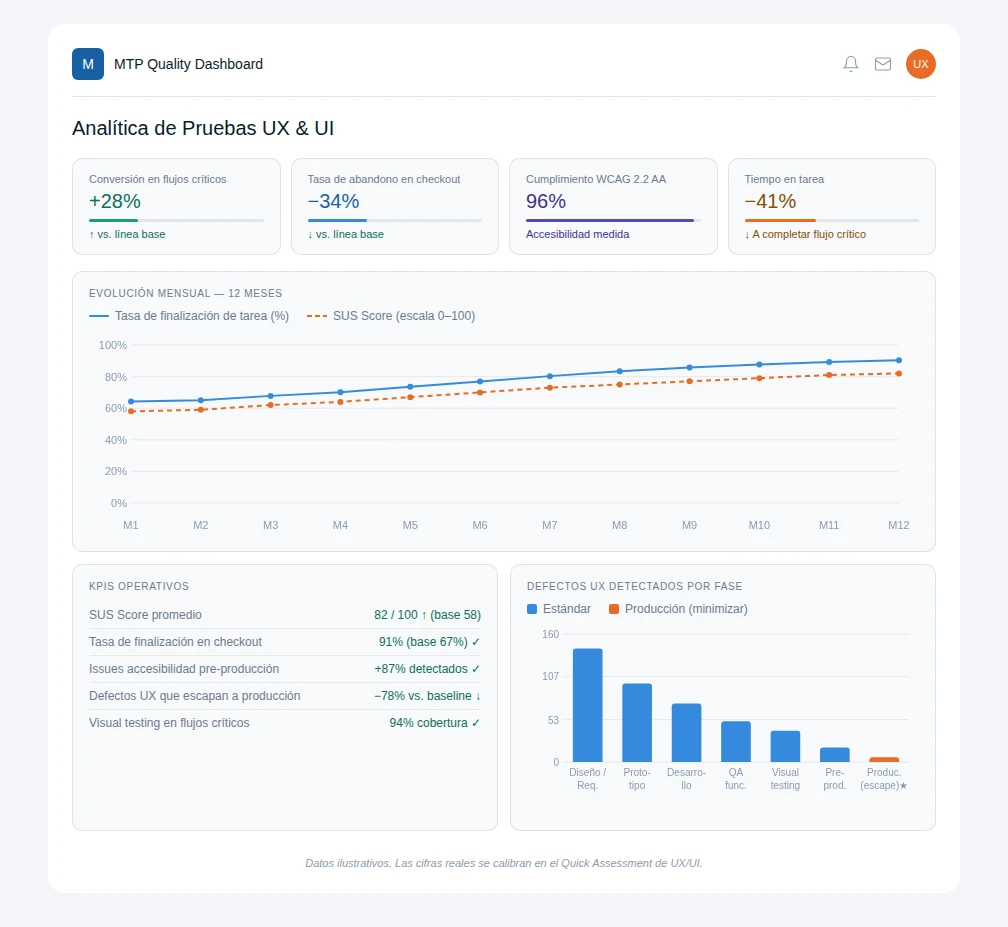Toggle the Producción (minimizar) legend square
1008x927 pixels.
pos(614,609)
